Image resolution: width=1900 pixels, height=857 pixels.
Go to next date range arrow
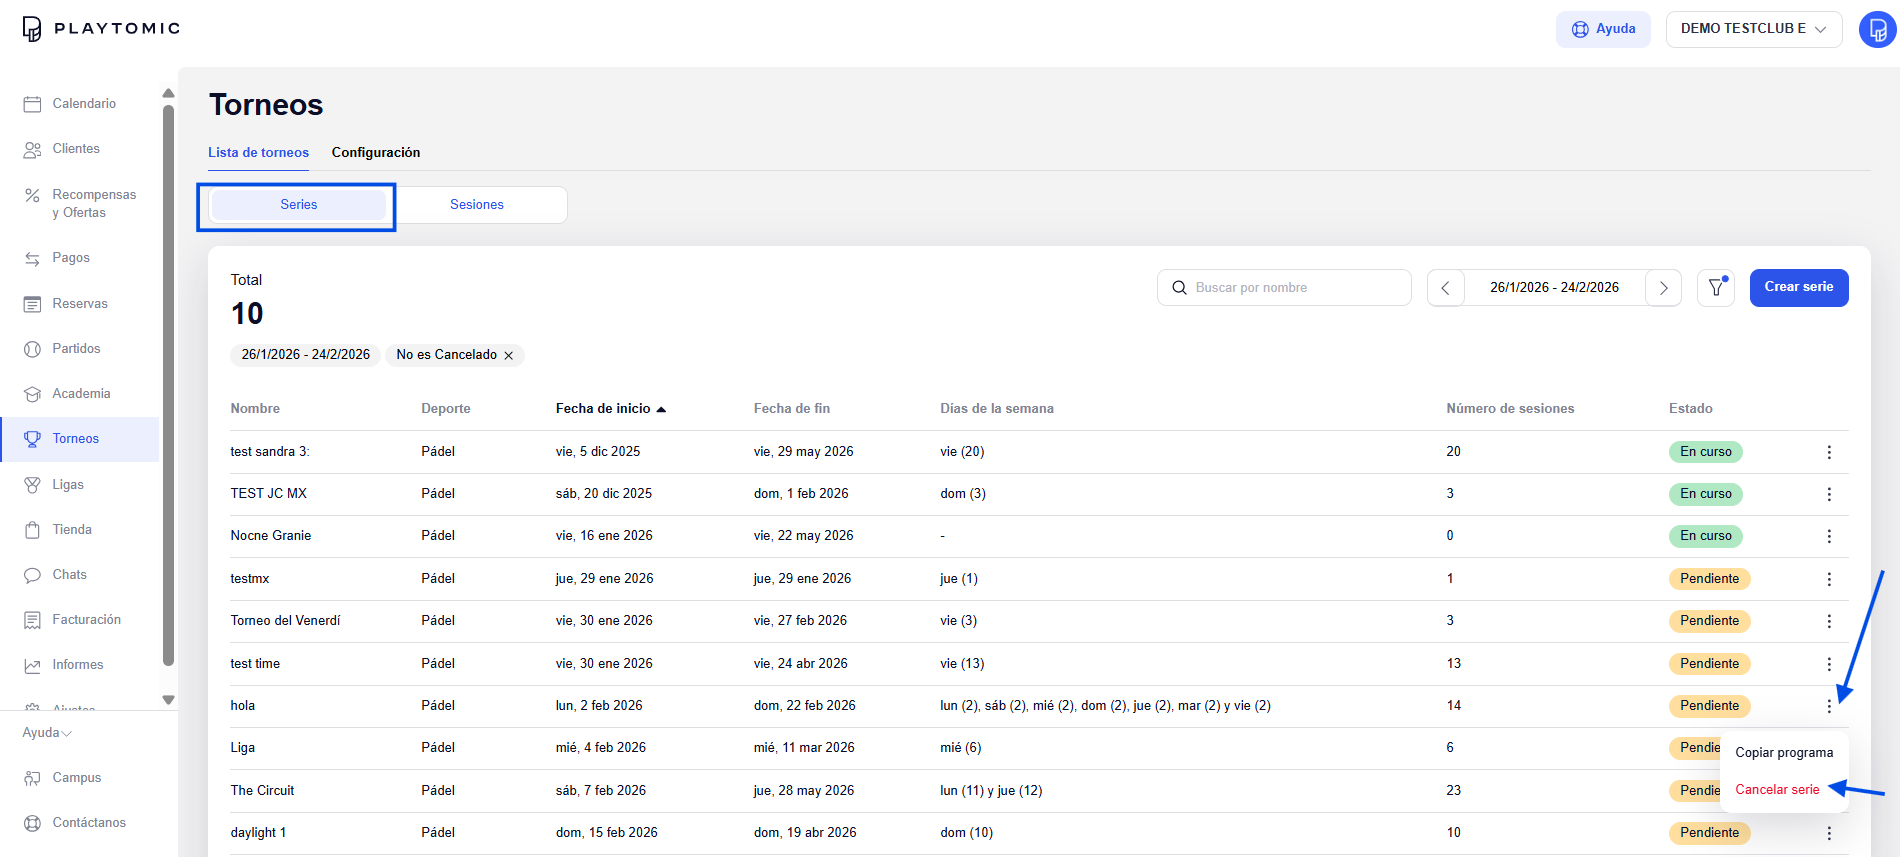[1663, 288]
